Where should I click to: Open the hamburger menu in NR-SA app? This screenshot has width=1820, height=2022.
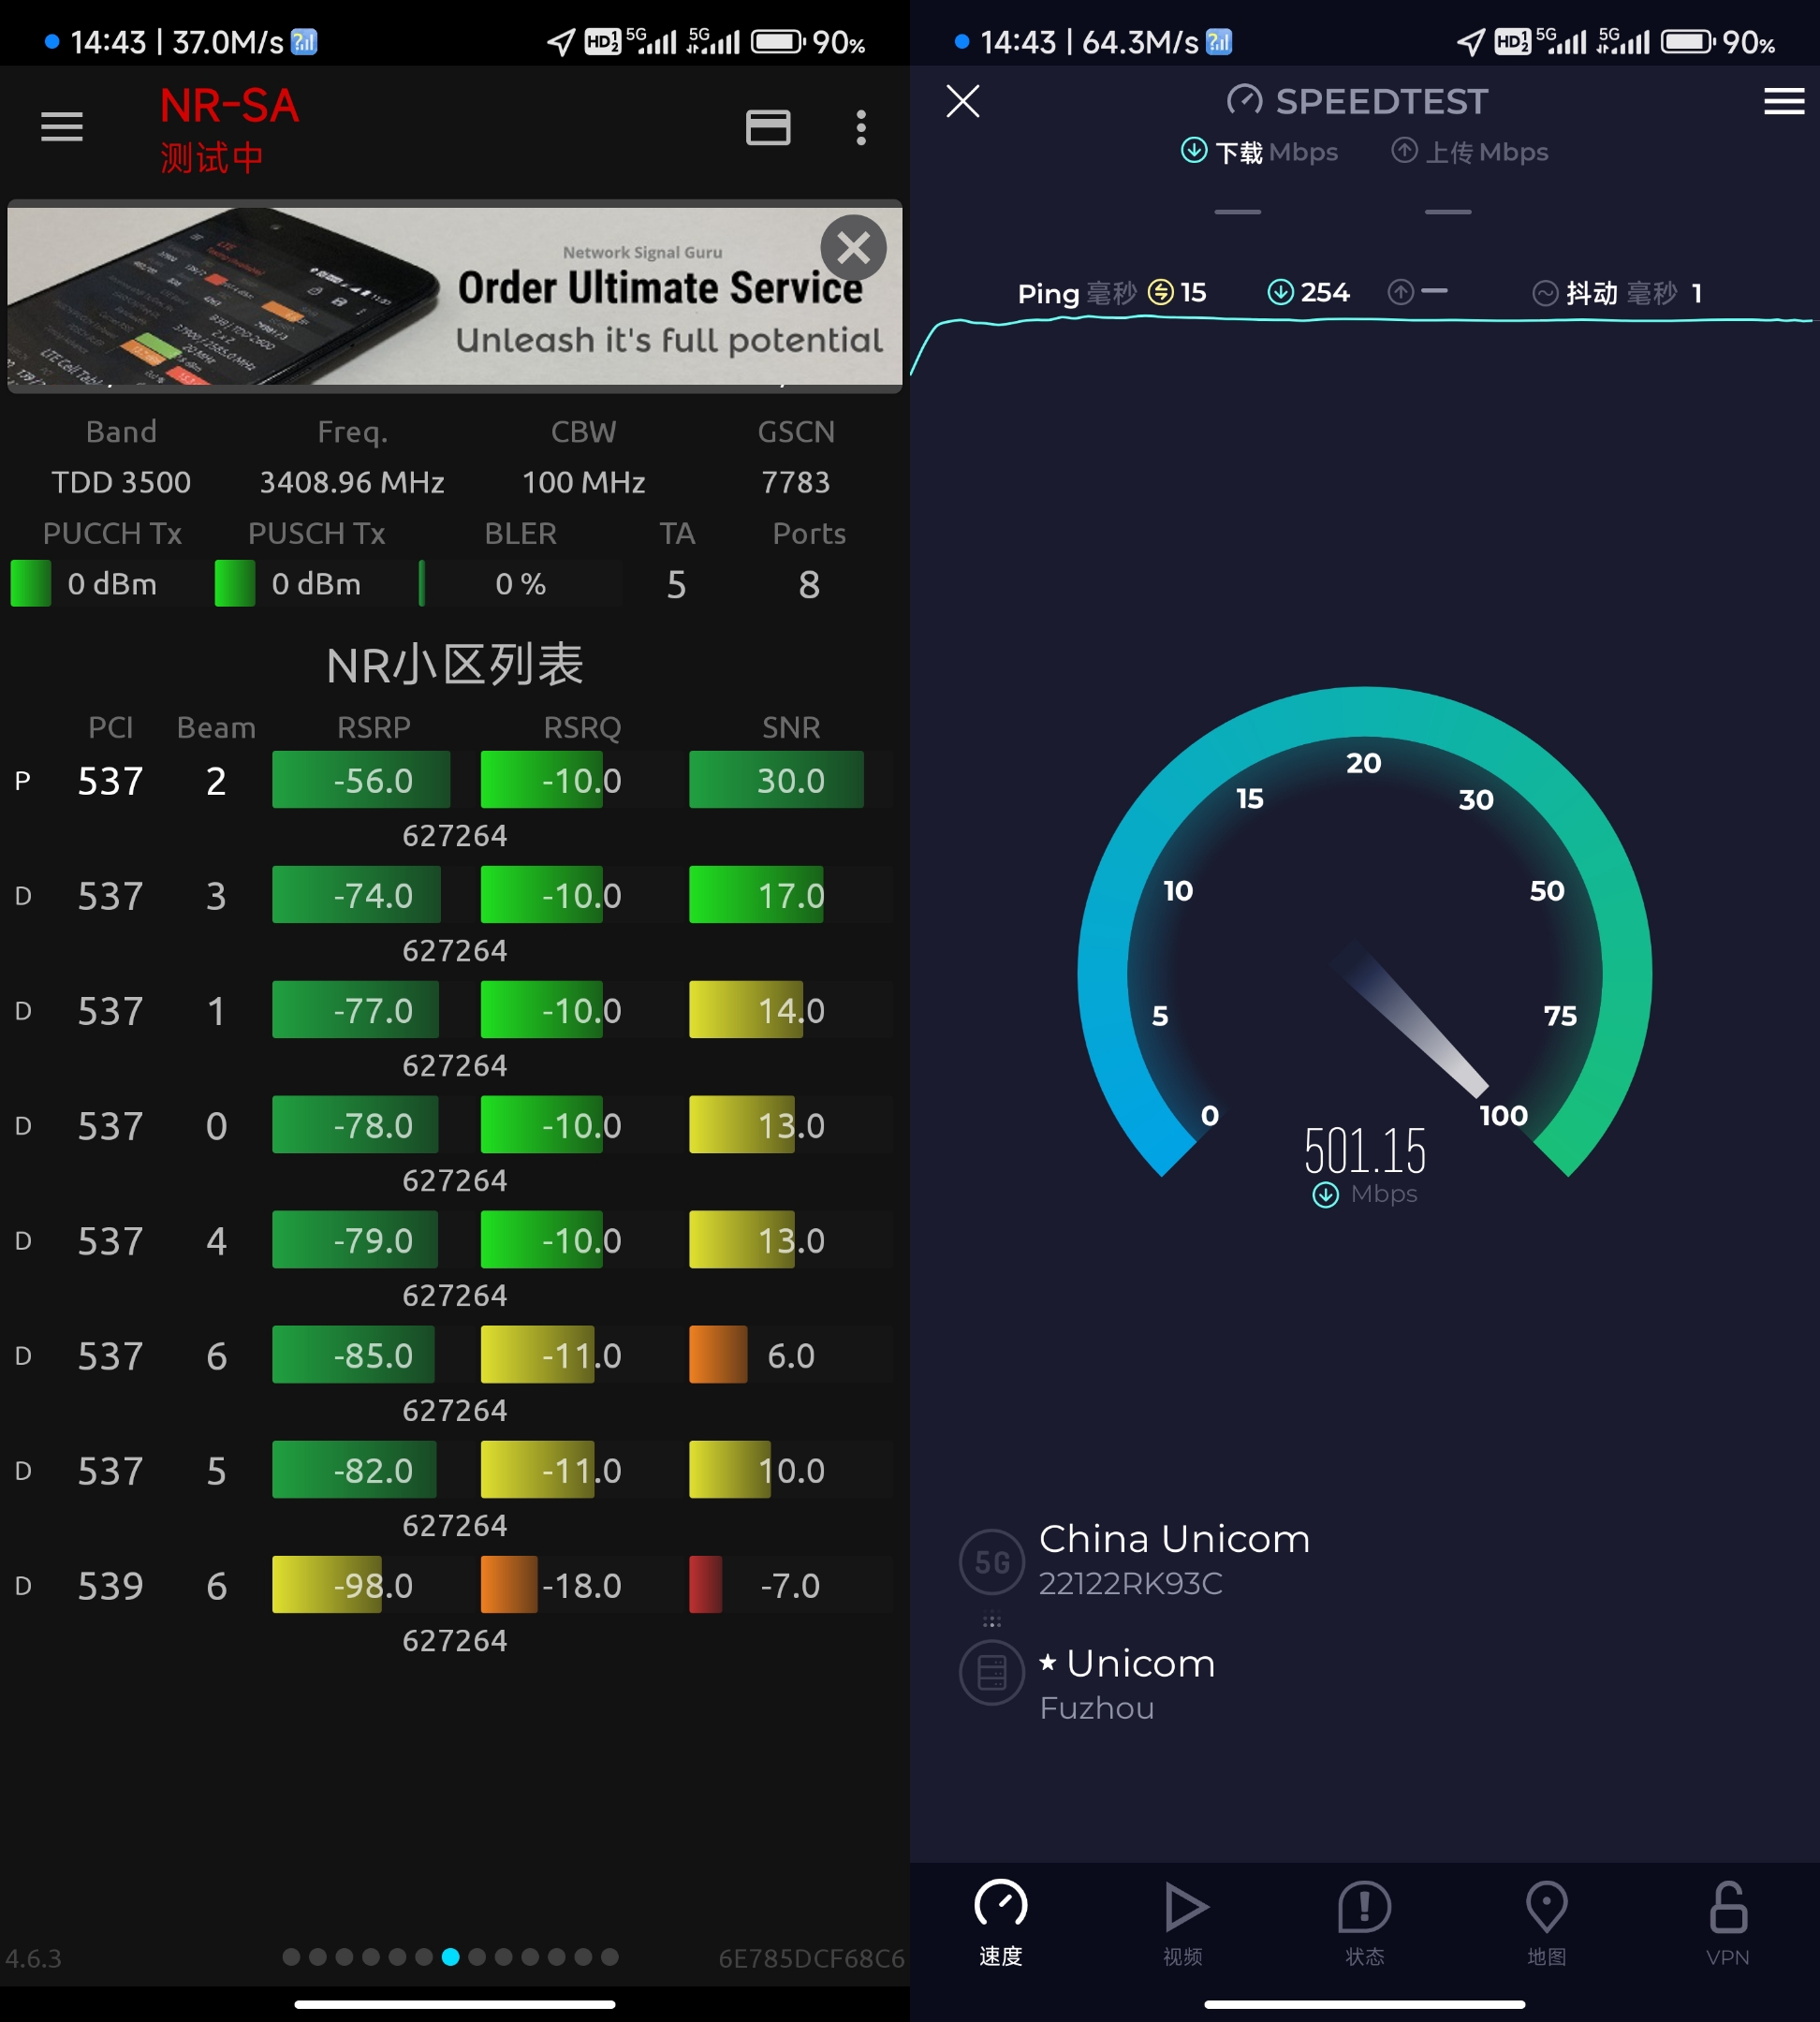(62, 127)
